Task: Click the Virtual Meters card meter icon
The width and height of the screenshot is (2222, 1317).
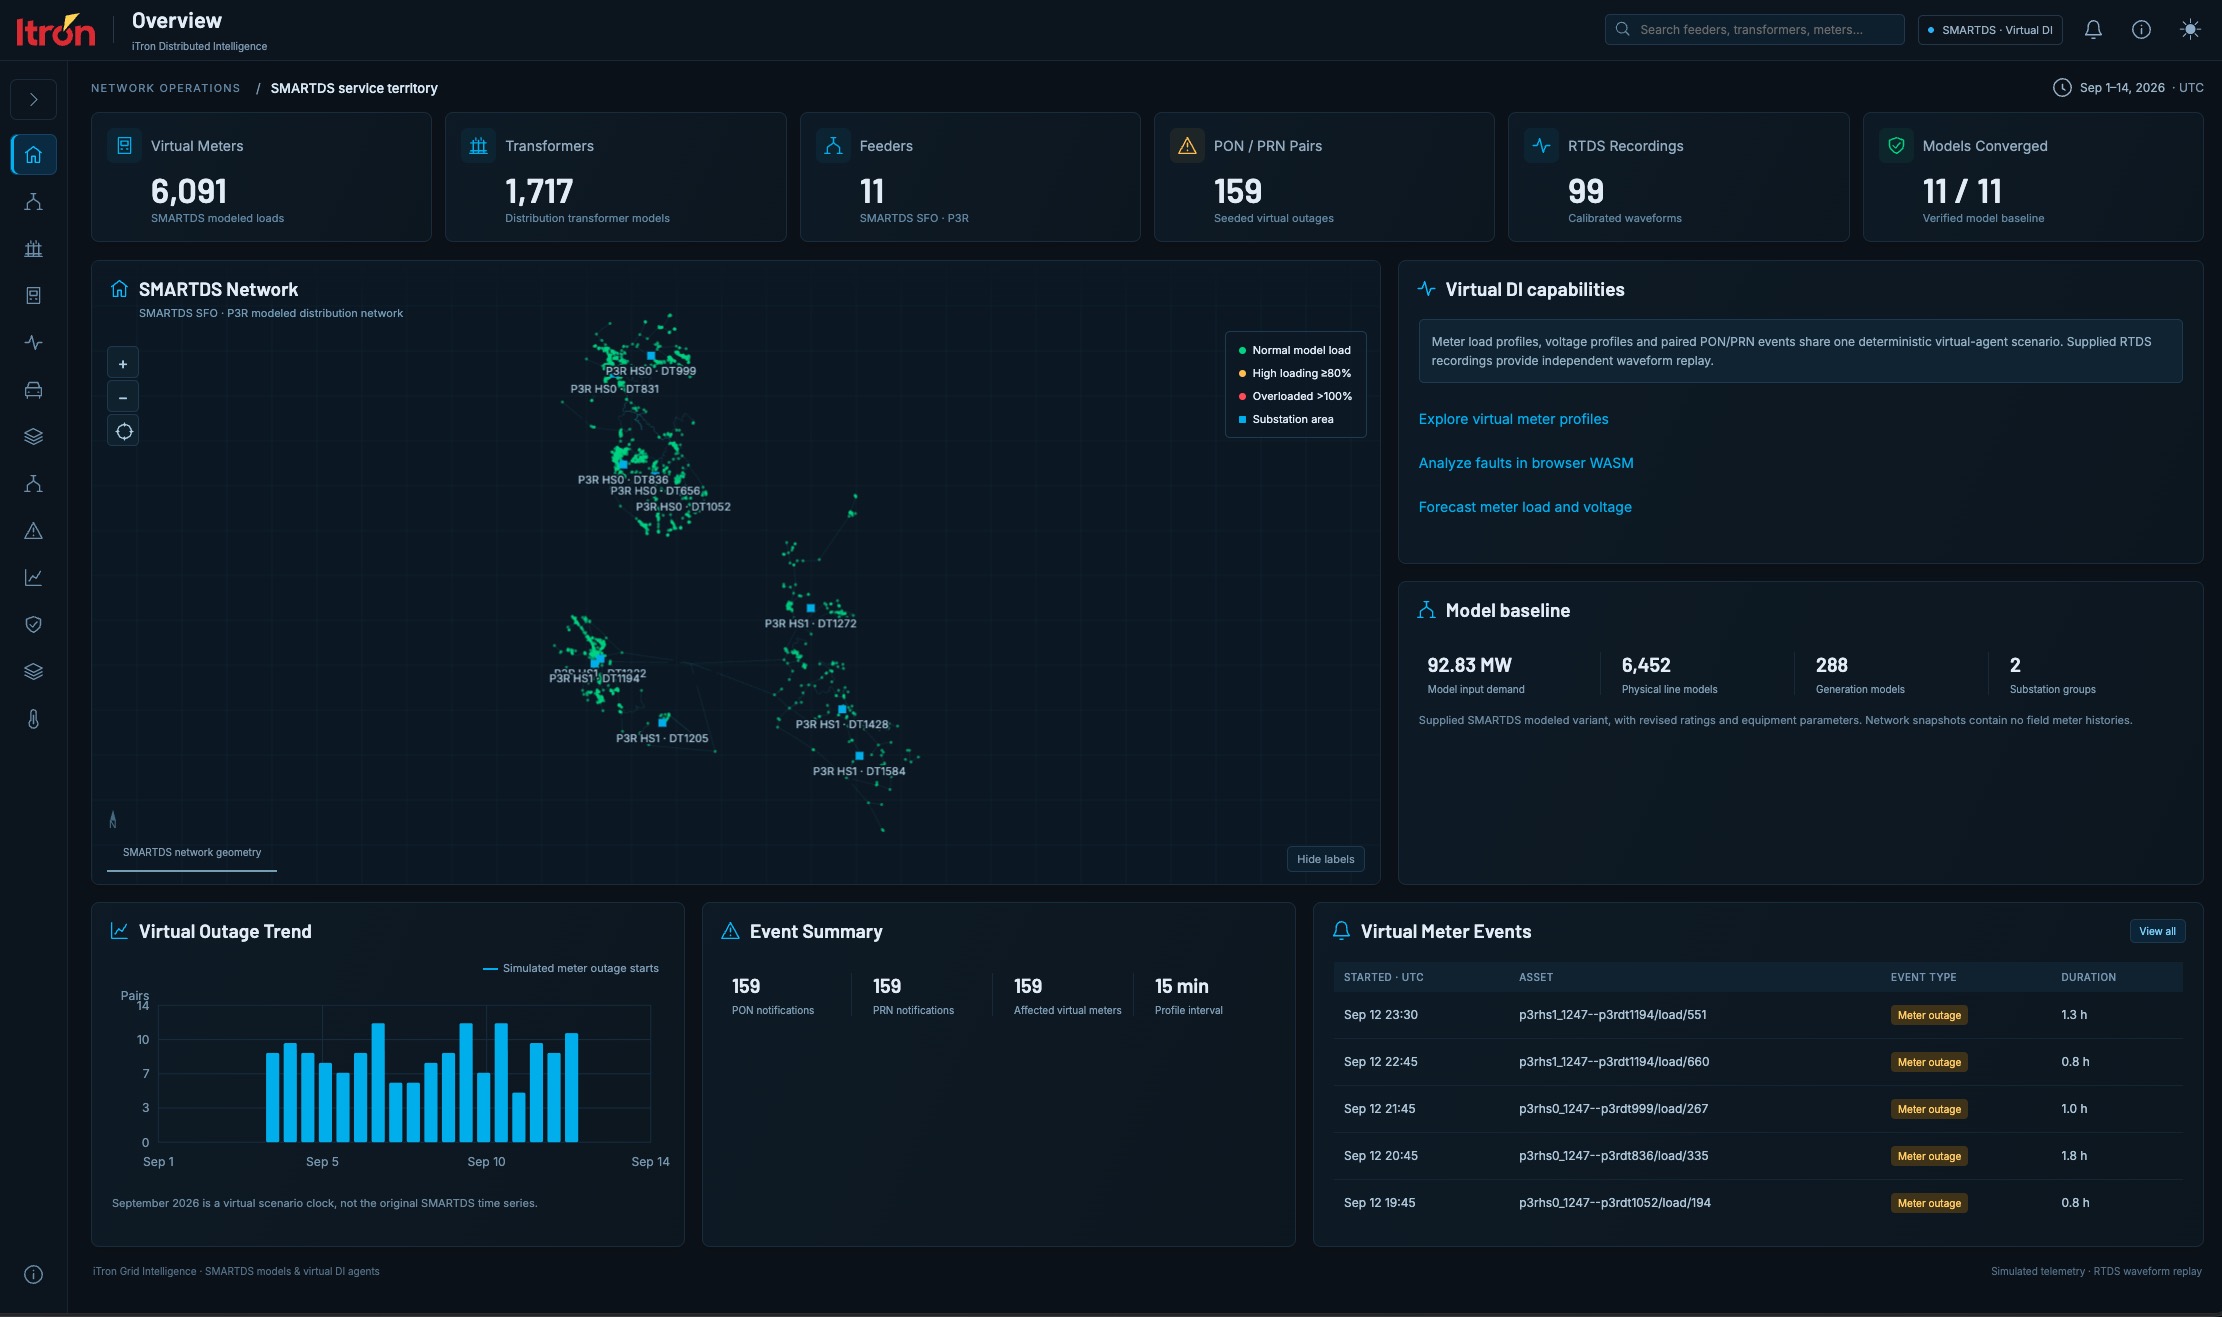Action: [124, 146]
